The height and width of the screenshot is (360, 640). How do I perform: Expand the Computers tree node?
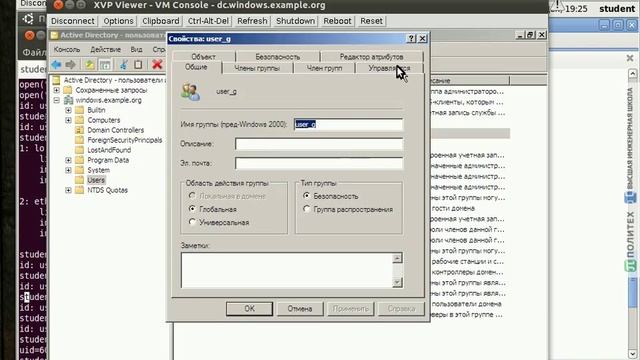click(68, 120)
